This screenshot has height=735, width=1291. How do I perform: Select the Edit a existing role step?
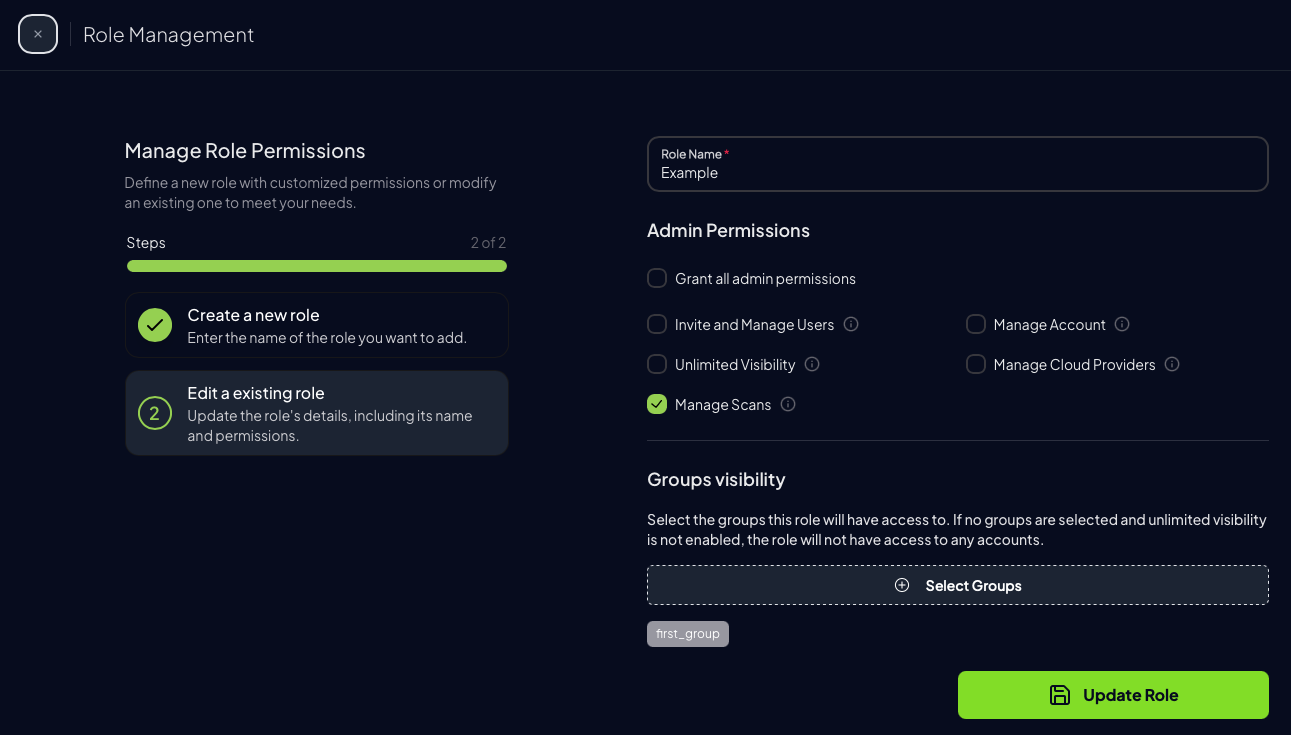(316, 413)
